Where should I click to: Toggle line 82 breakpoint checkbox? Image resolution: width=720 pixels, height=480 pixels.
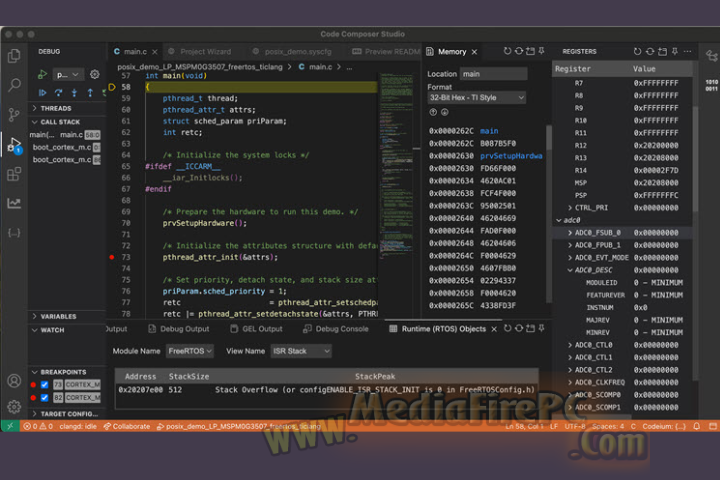click(45, 397)
